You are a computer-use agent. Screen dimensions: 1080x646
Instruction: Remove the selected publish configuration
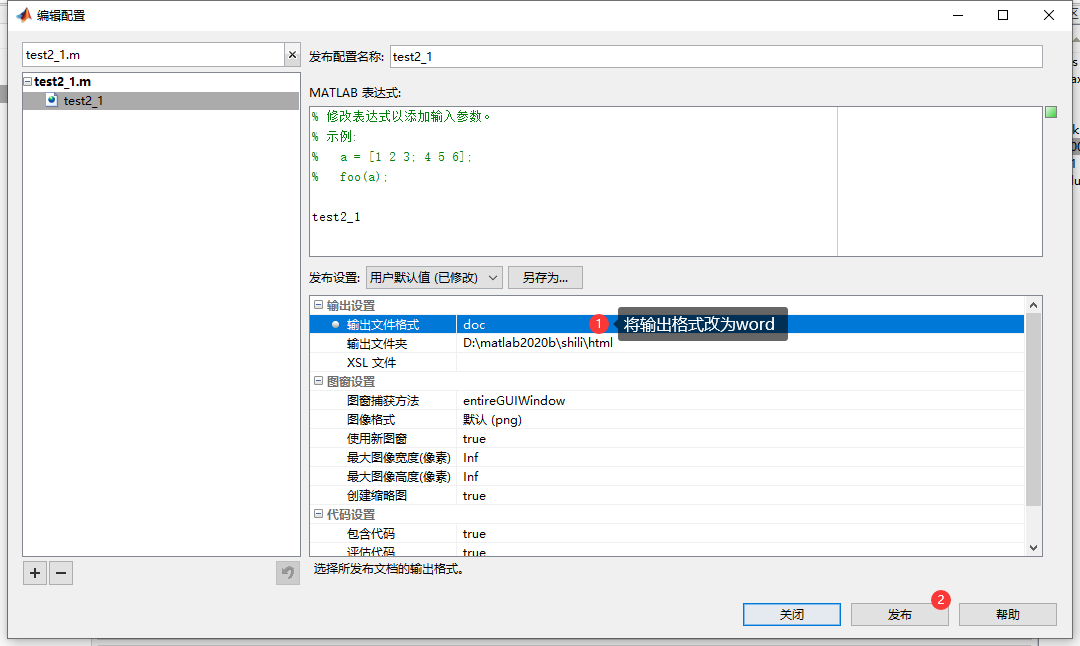point(61,573)
